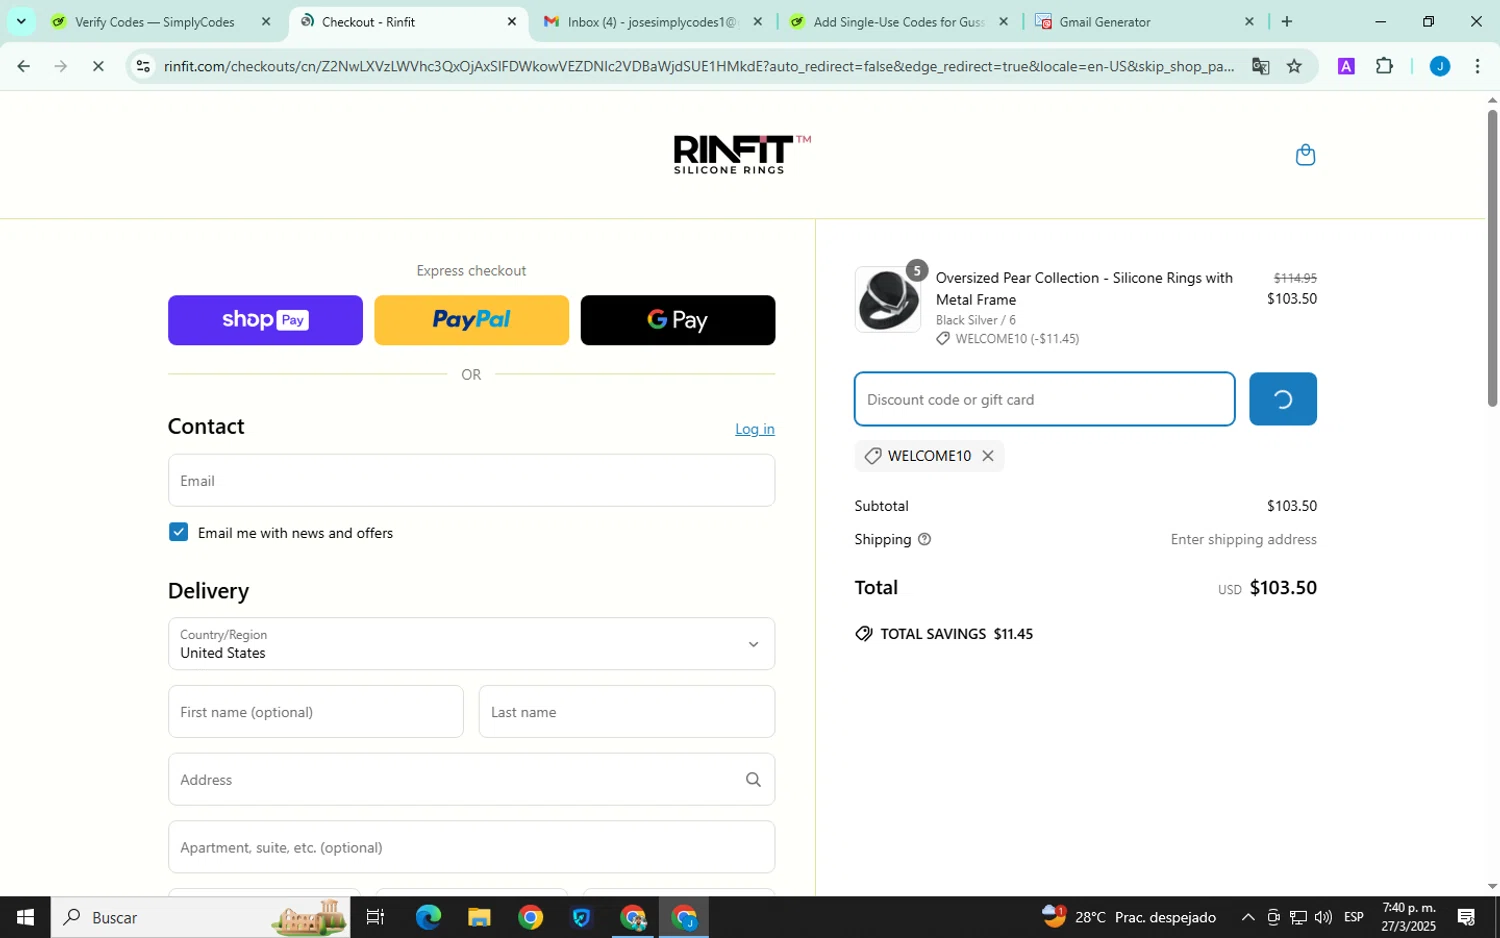1500x938 pixels.
Task: Stop loading the page
Action: (x=98, y=66)
